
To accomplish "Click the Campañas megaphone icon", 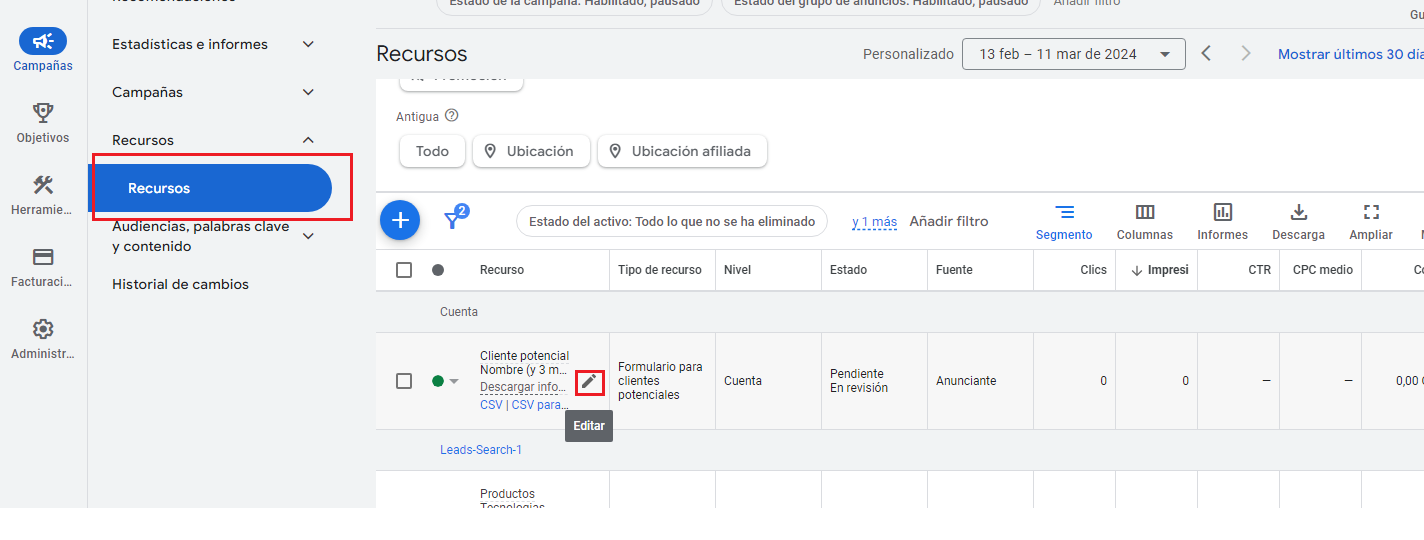I will [x=43, y=42].
